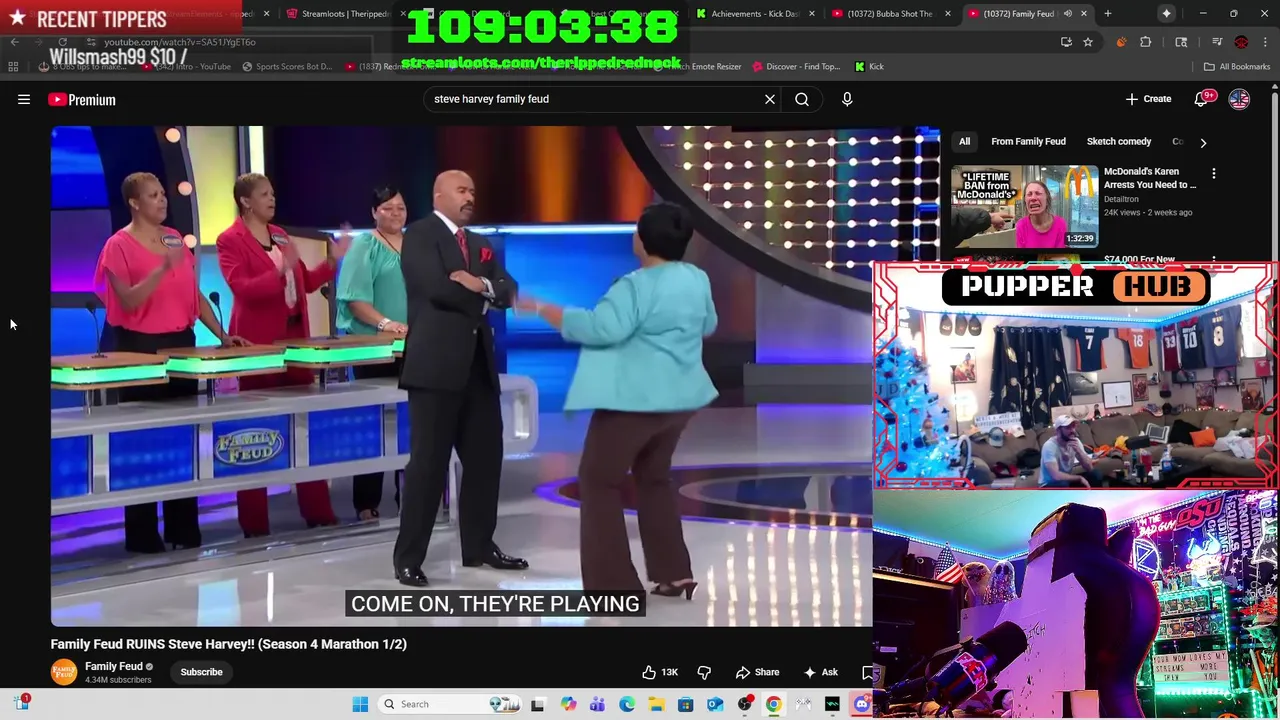Open Windows Start menu
Viewport: 1280px width, 720px height.
pos(360,704)
